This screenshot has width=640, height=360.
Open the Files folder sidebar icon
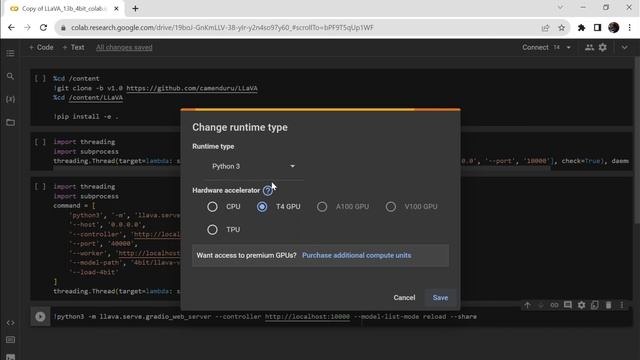tap(11, 122)
